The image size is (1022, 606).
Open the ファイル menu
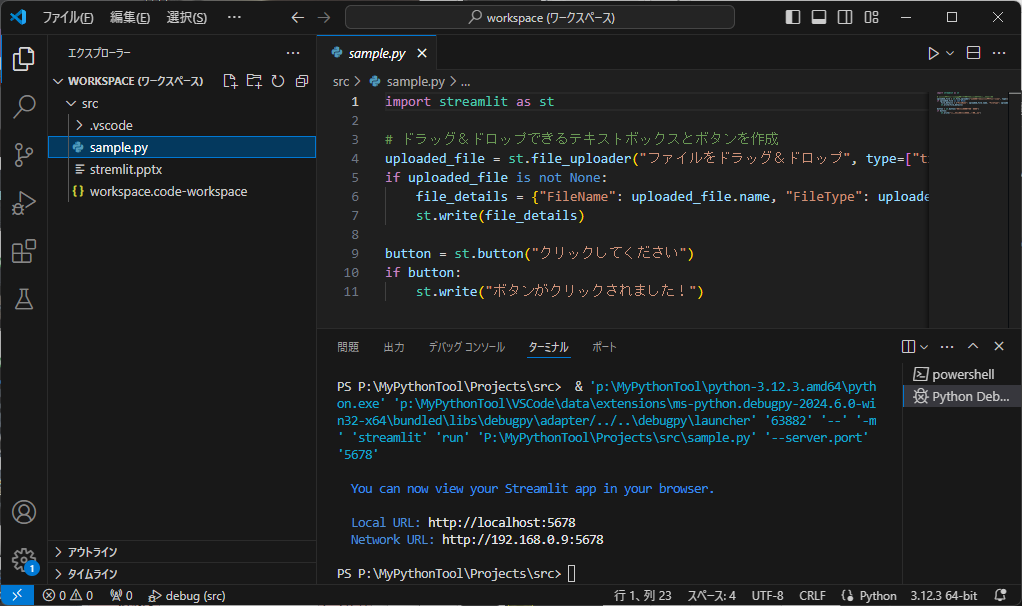67,17
